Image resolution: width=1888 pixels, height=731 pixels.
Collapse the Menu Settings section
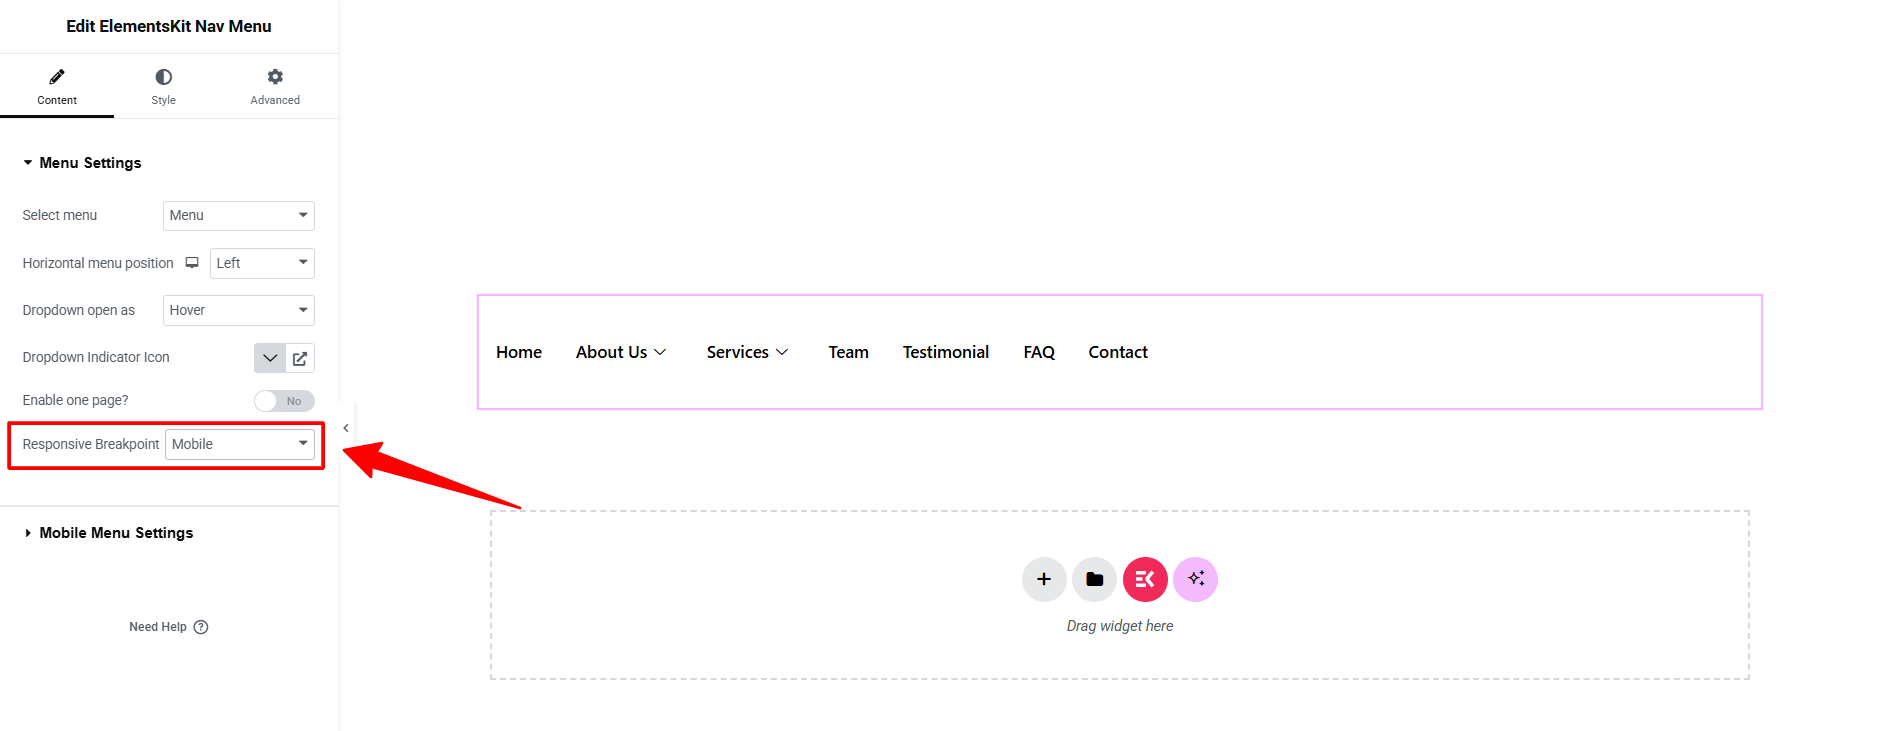pyautogui.click(x=90, y=163)
